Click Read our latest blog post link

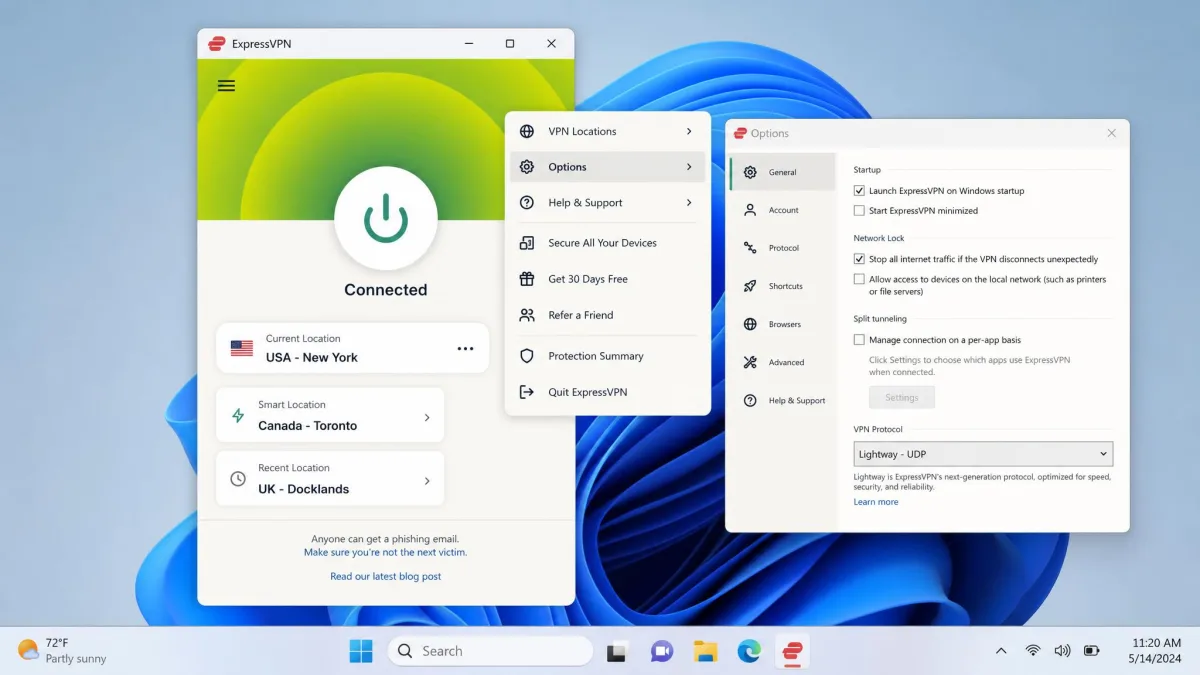point(386,576)
